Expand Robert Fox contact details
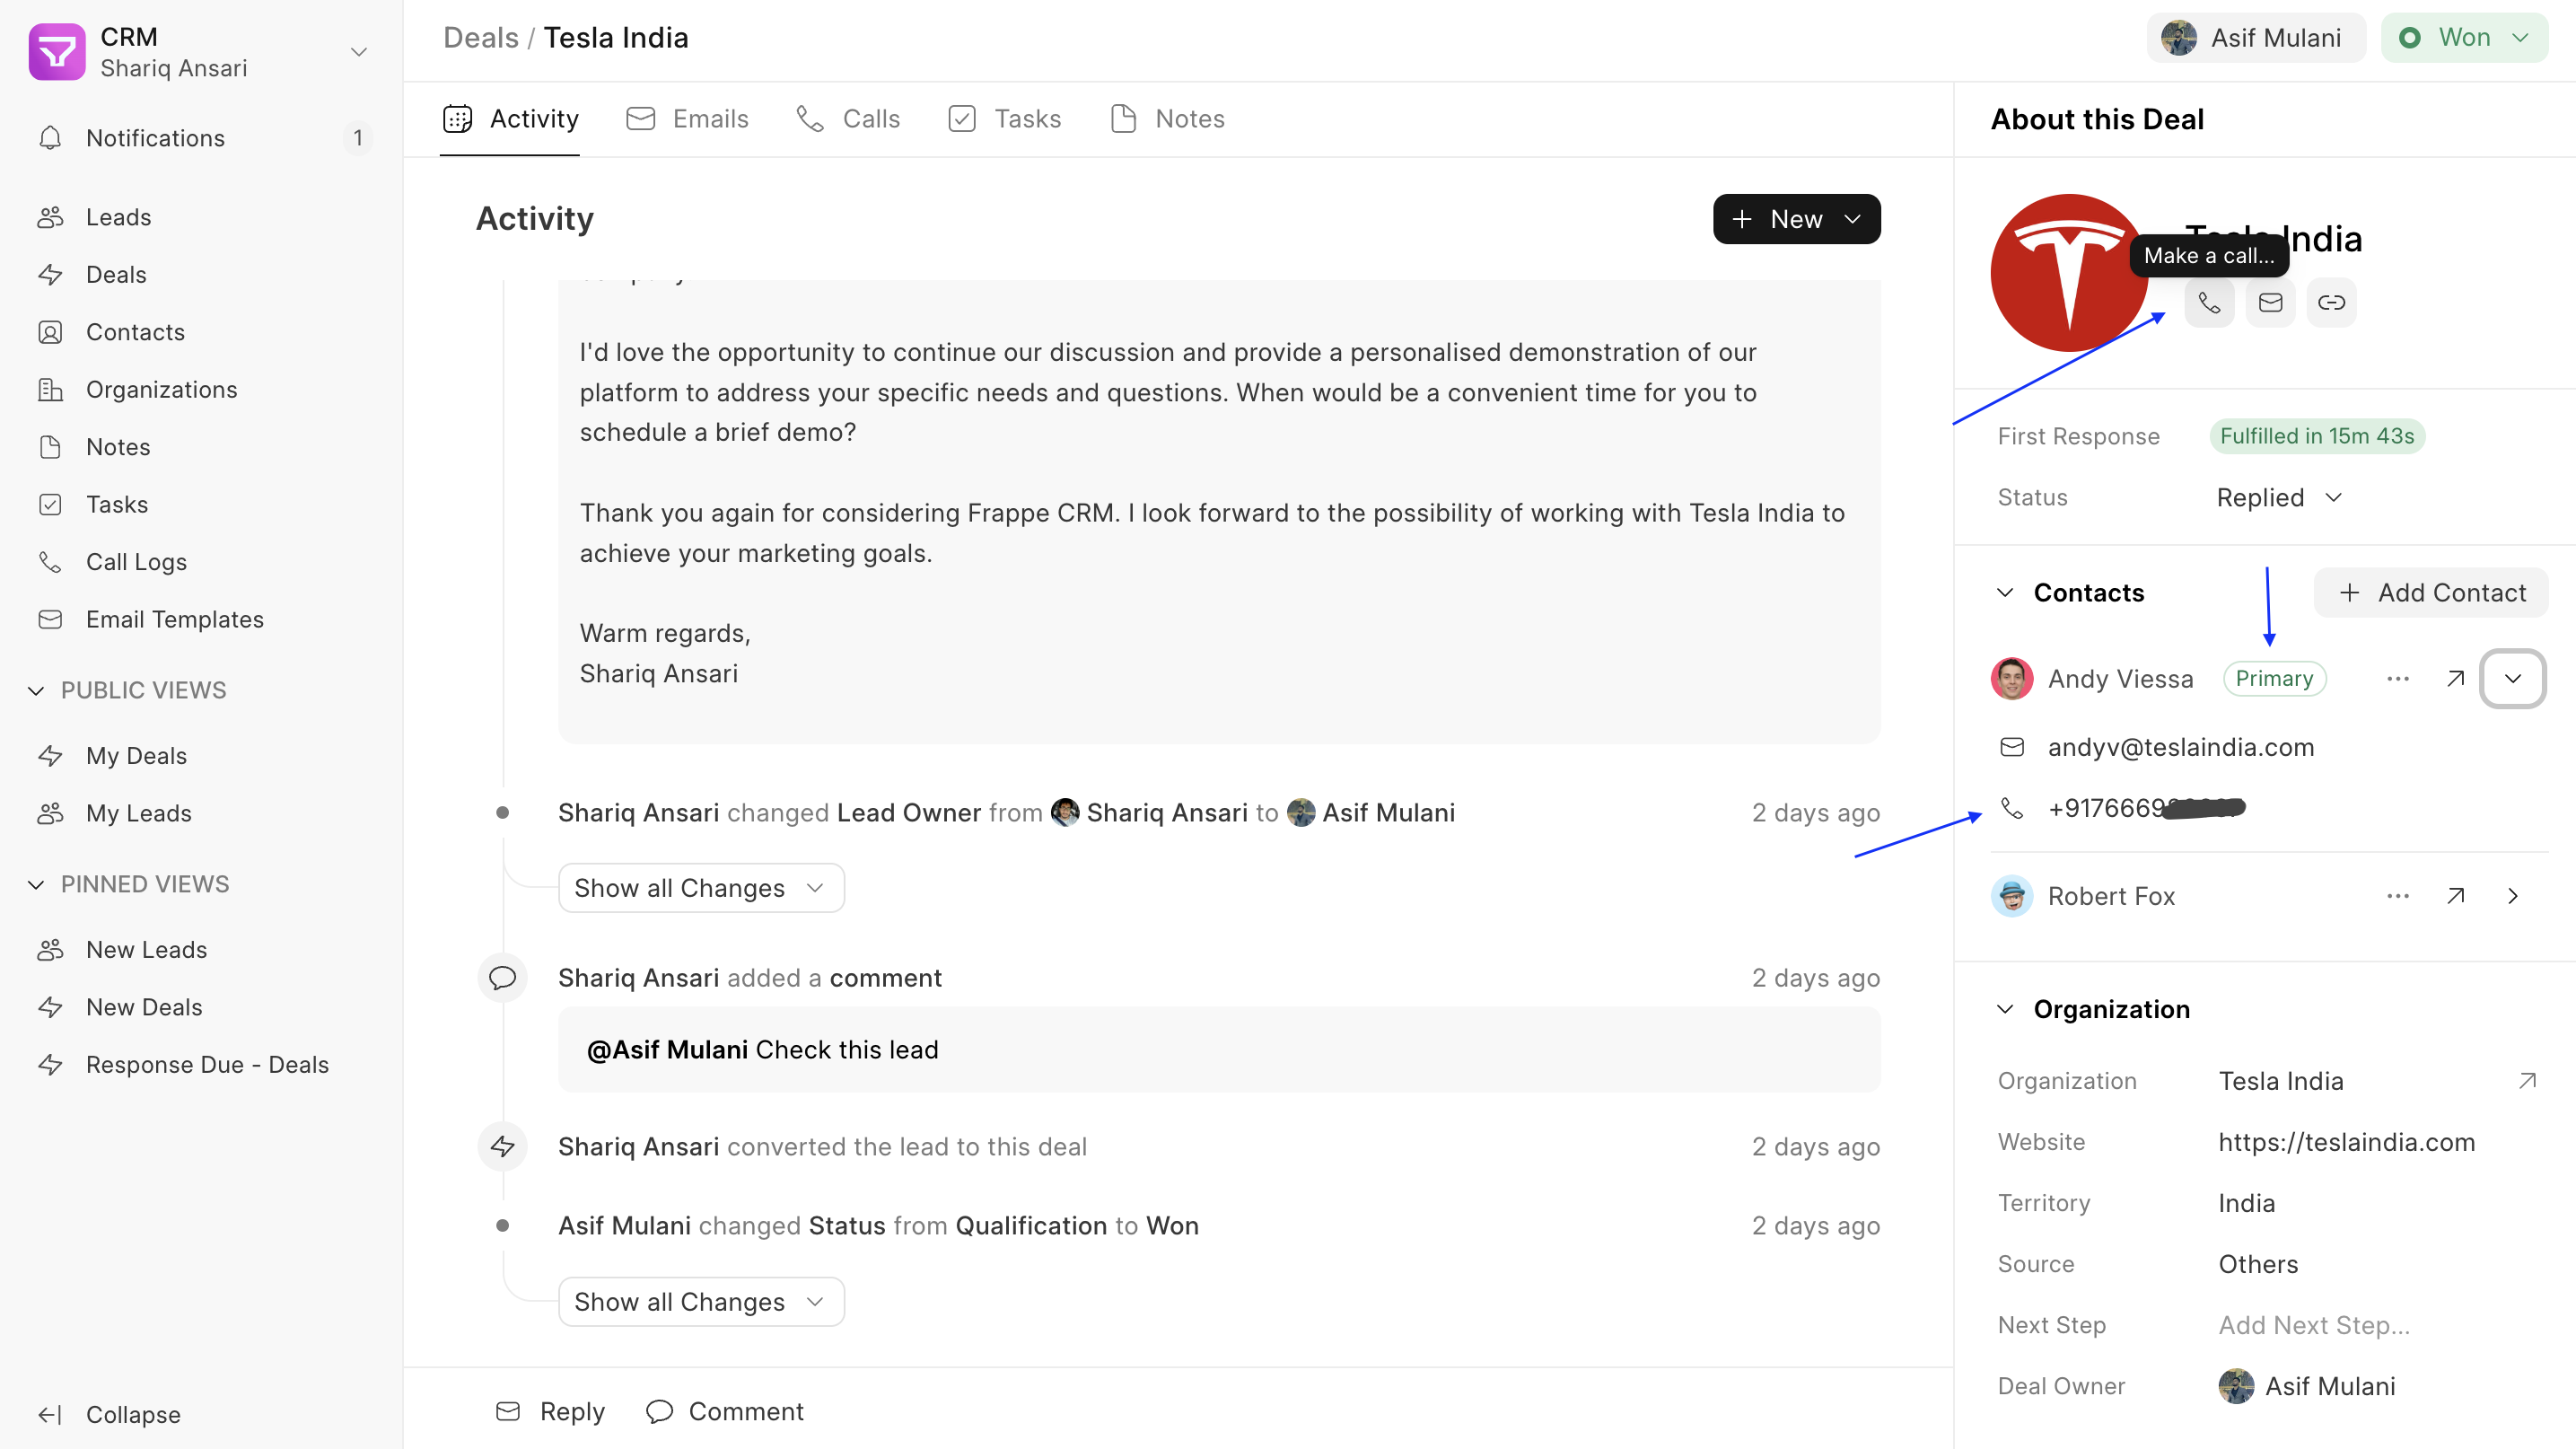Screen dimensions: 2576x1449 pyautogui.click(x=2512, y=895)
